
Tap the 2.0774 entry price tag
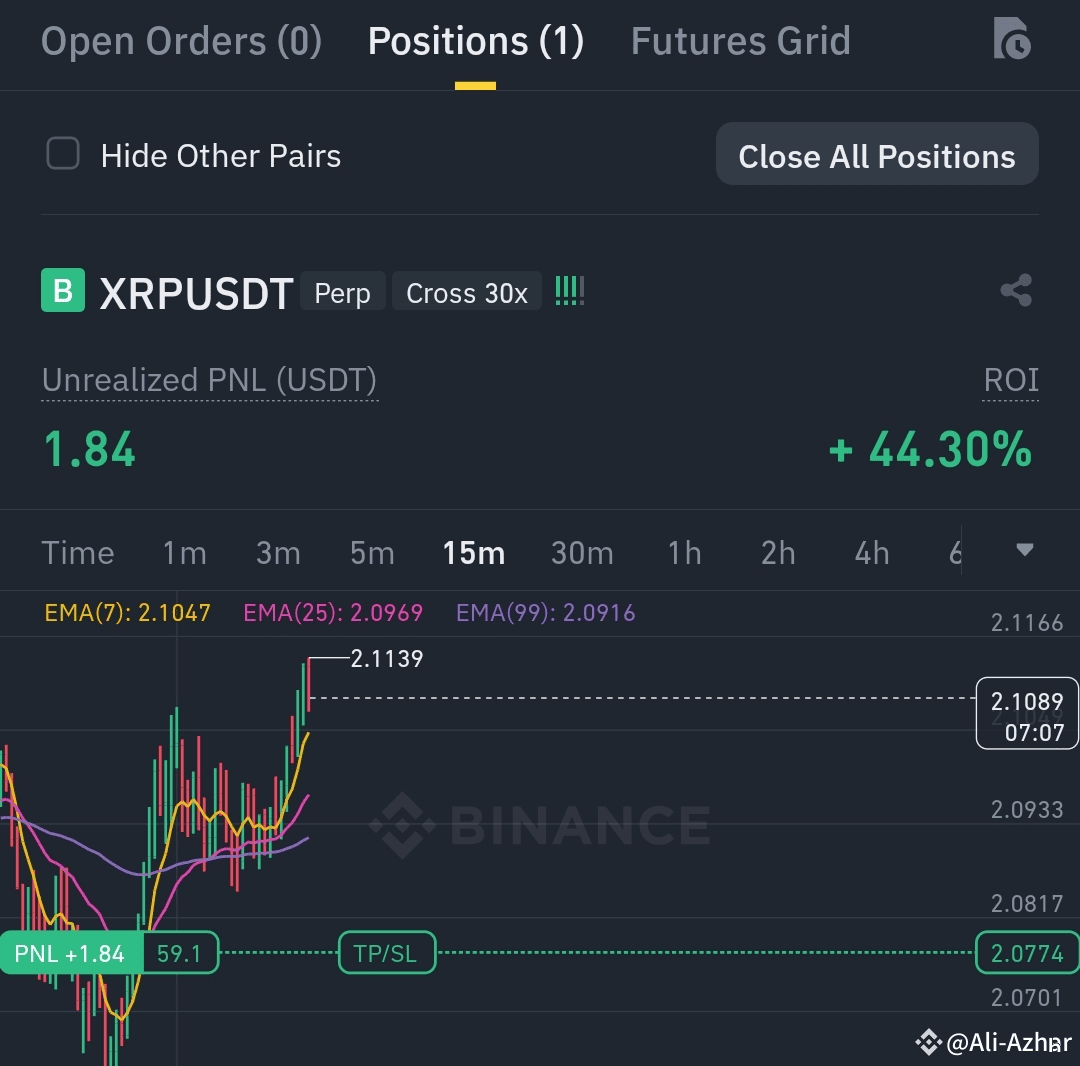1027,953
